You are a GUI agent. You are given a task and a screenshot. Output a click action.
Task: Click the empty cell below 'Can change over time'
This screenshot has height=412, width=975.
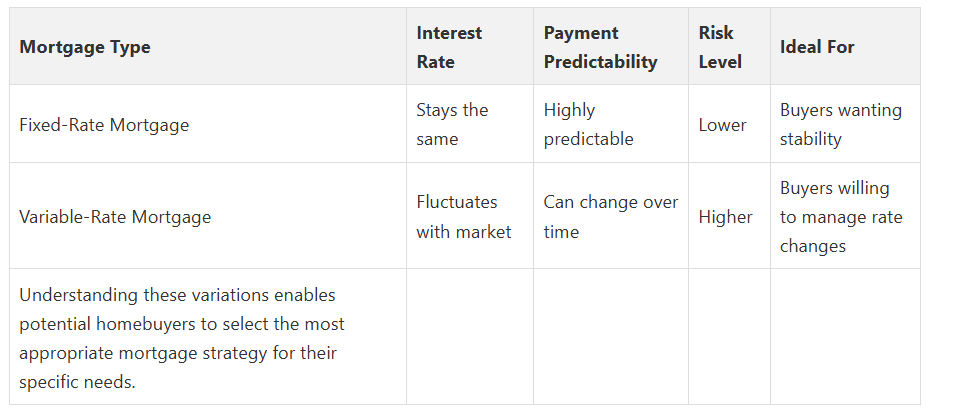coord(610,337)
